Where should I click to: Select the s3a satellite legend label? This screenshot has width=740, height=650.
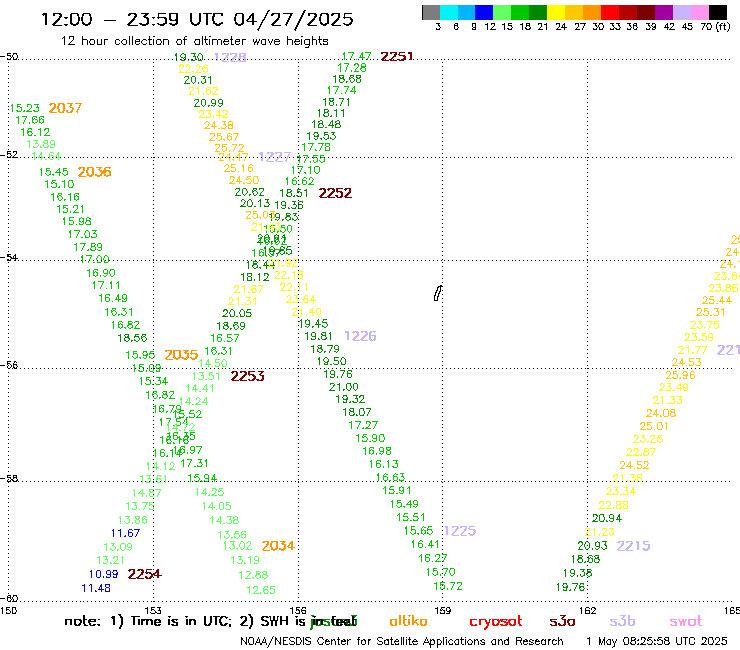(562, 621)
